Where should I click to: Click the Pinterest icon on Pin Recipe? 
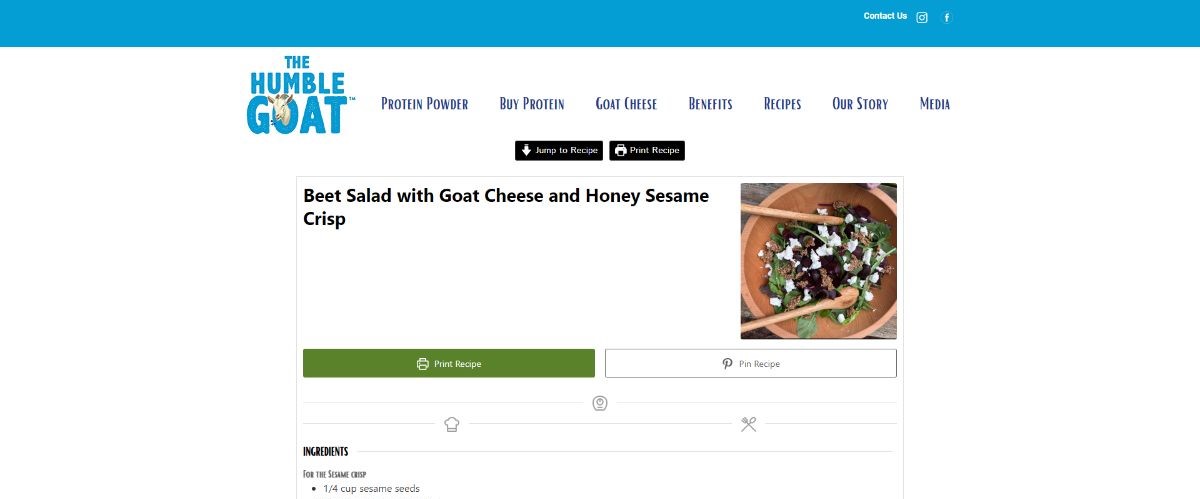727,364
